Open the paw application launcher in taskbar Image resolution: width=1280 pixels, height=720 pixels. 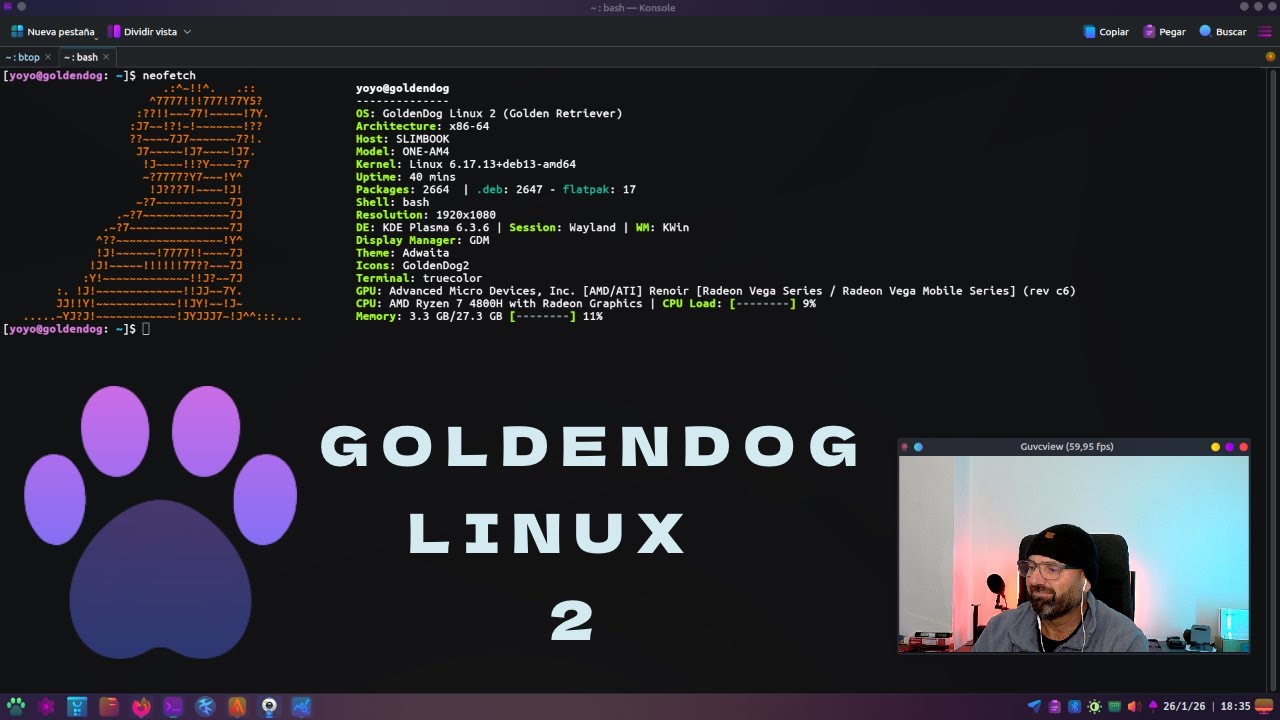pyautogui.click(x=16, y=706)
